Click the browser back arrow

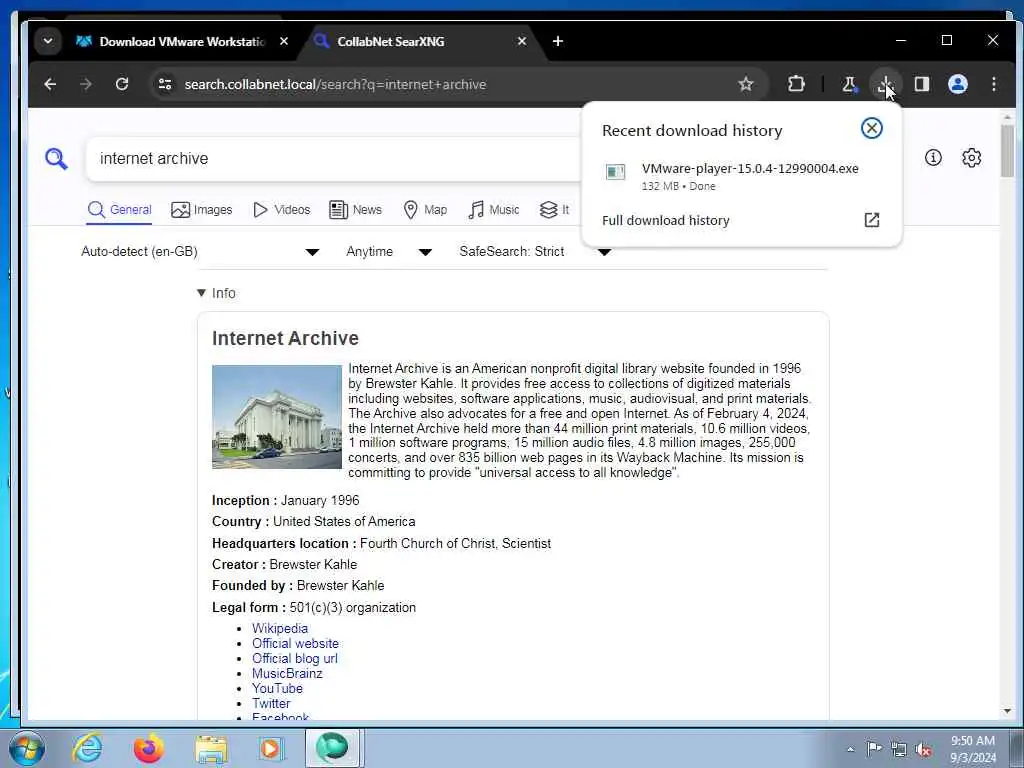pos(50,84)
